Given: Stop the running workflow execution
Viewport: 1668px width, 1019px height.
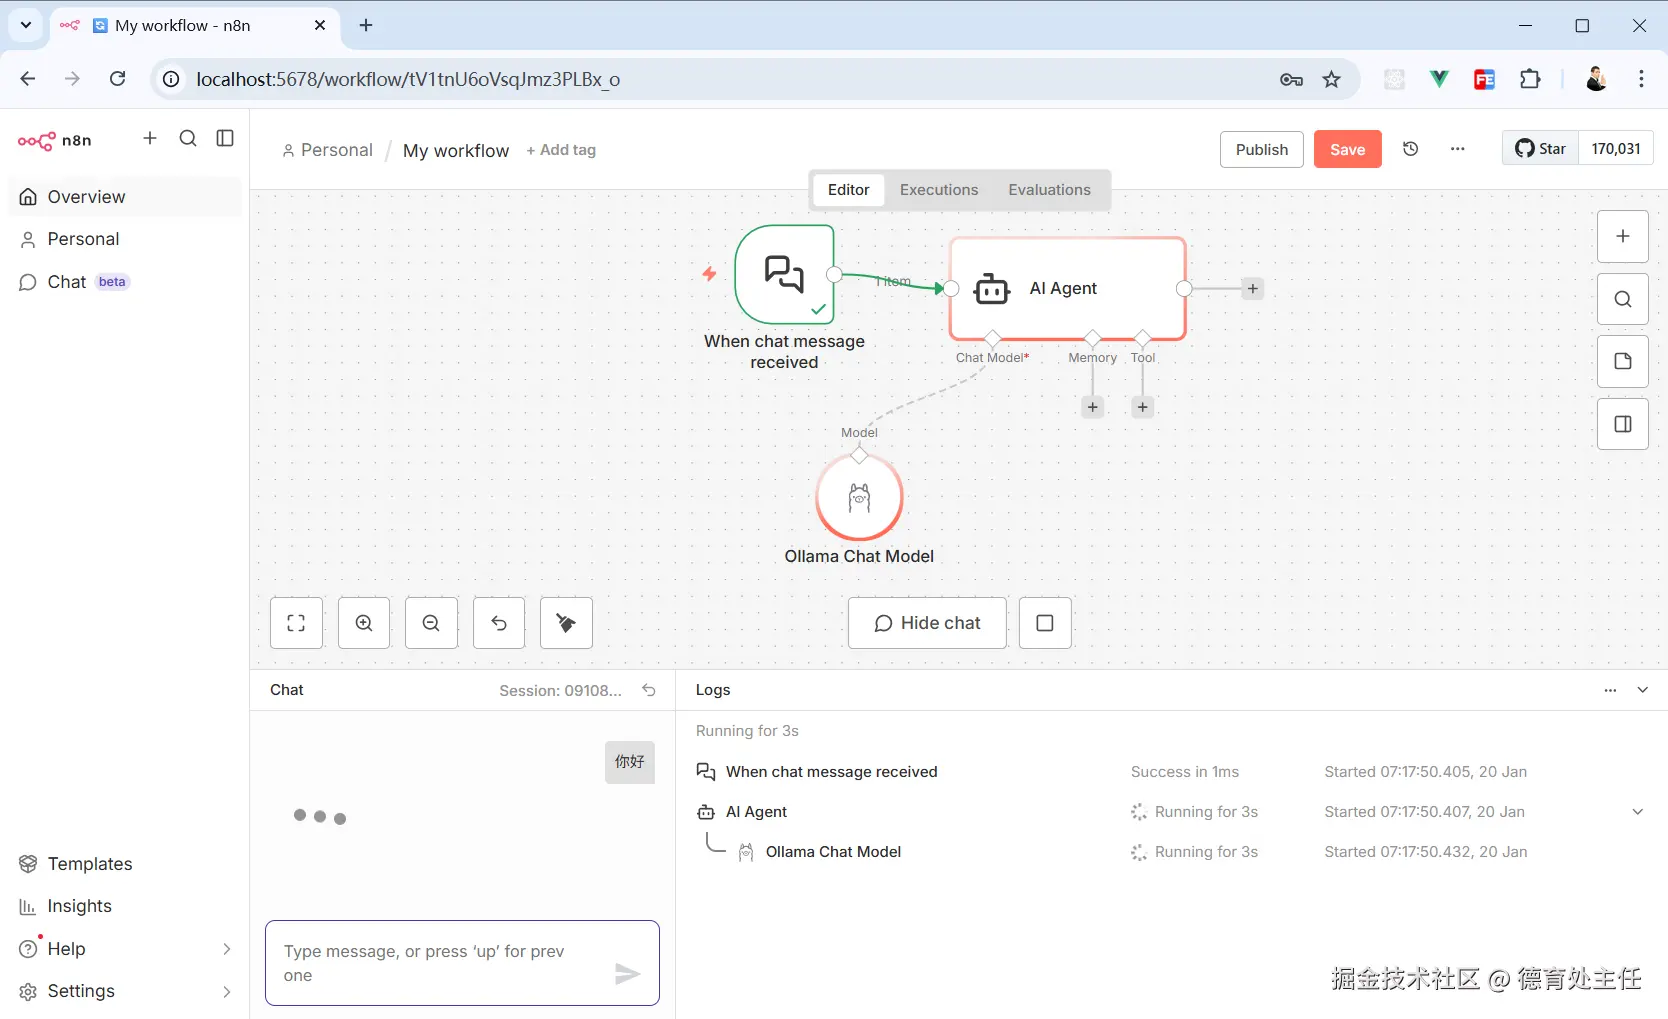Looking at the screenshot, I should (1045, 623).
